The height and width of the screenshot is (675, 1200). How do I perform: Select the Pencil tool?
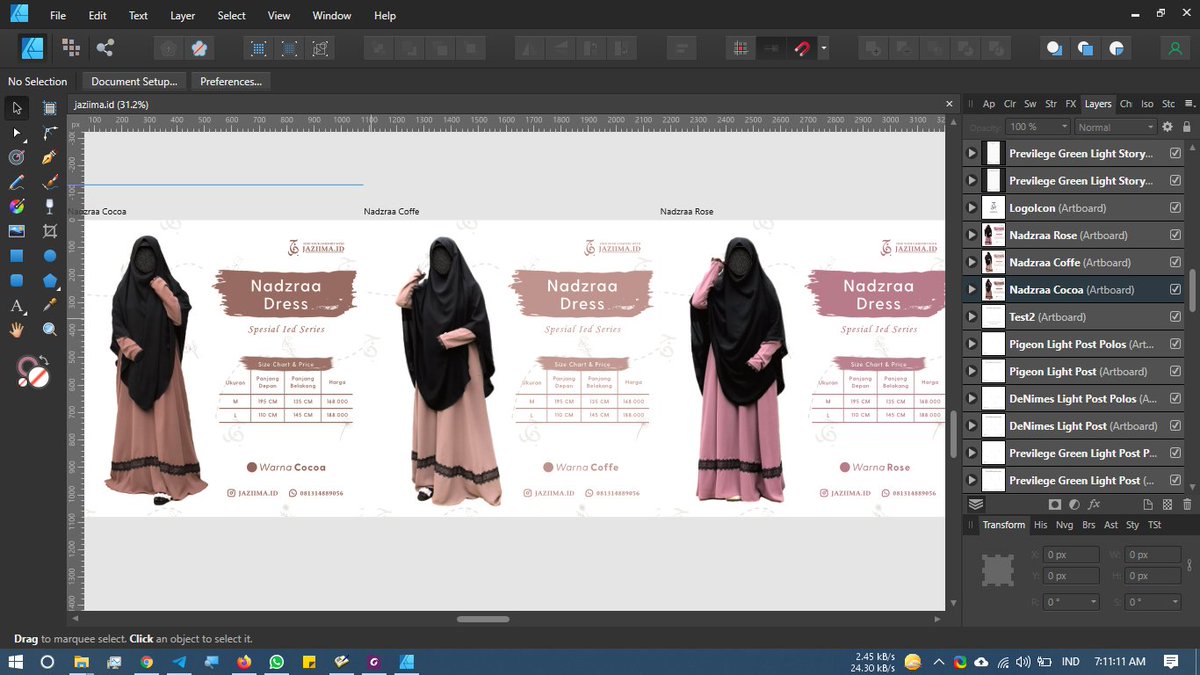[x=17, y=182]
